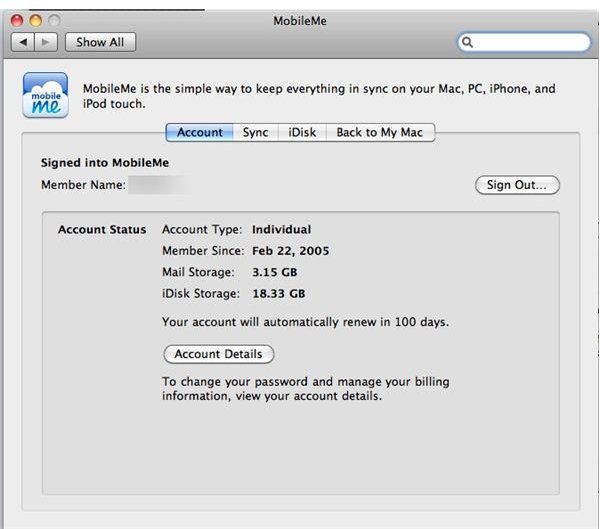Click the 'Member Since:' label
The width and height of the screenshot is (600, 529).
203,251
